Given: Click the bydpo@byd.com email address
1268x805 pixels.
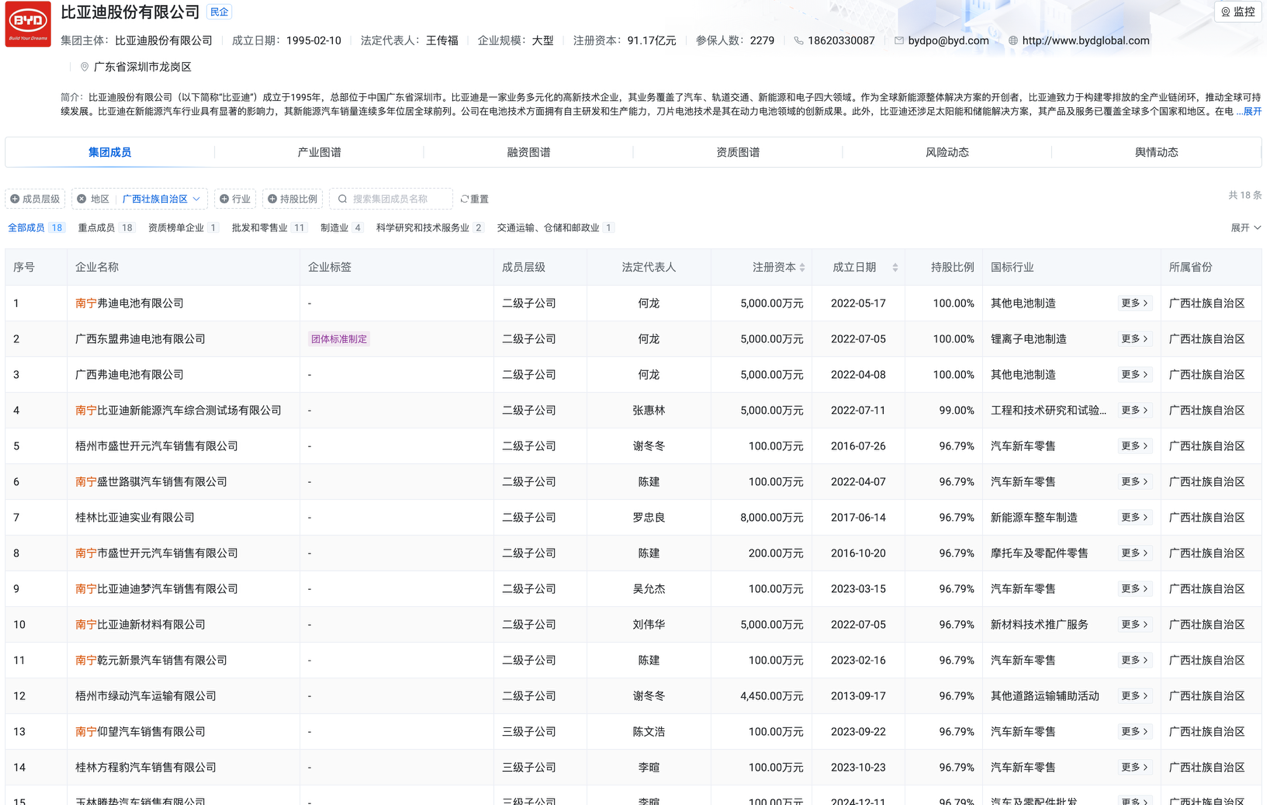Looking at the screenshot, I should click(x=948, y=41).
